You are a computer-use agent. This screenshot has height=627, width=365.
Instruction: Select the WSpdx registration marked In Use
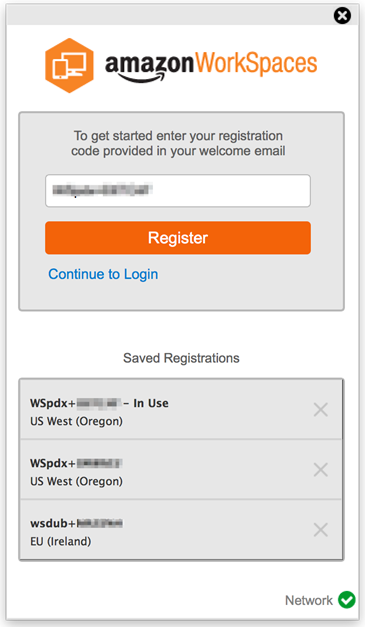[181, 409]
